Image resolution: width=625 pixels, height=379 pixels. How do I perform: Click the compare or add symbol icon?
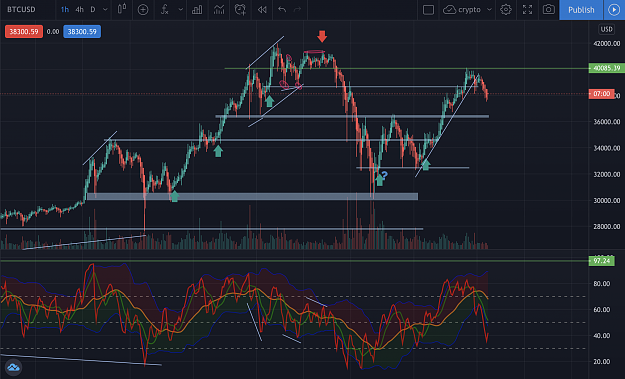(143, 10)
